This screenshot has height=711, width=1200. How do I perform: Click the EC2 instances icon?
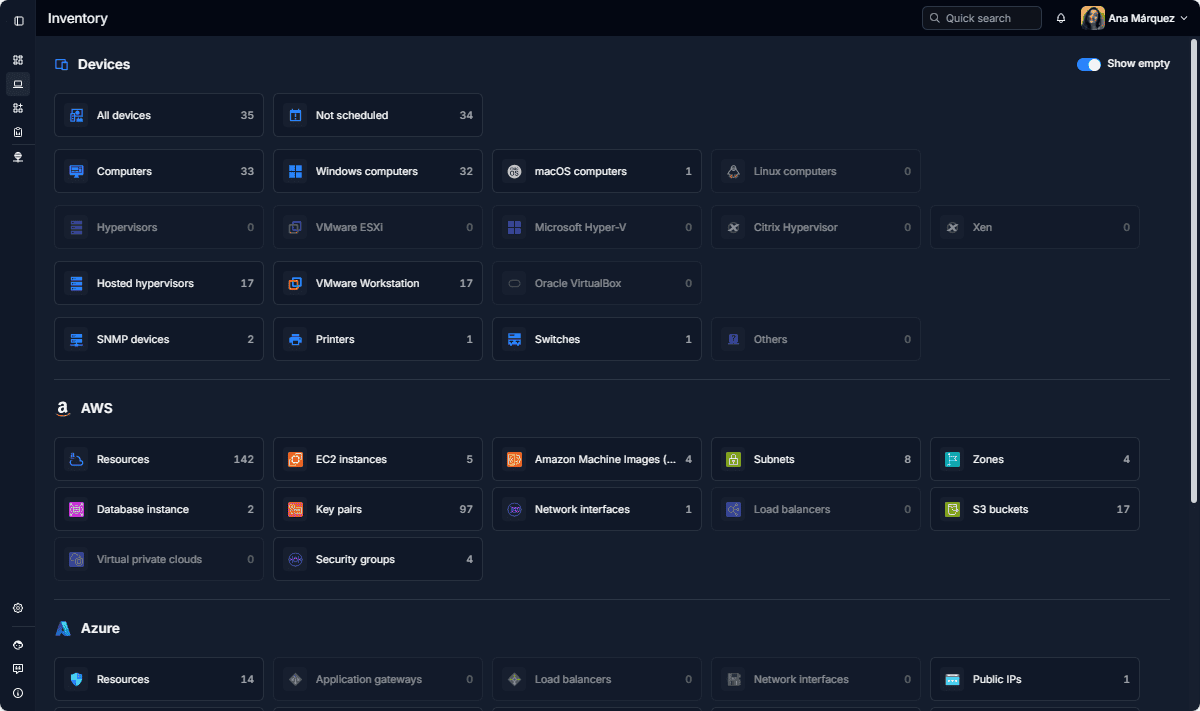click(x=295, y=459)
